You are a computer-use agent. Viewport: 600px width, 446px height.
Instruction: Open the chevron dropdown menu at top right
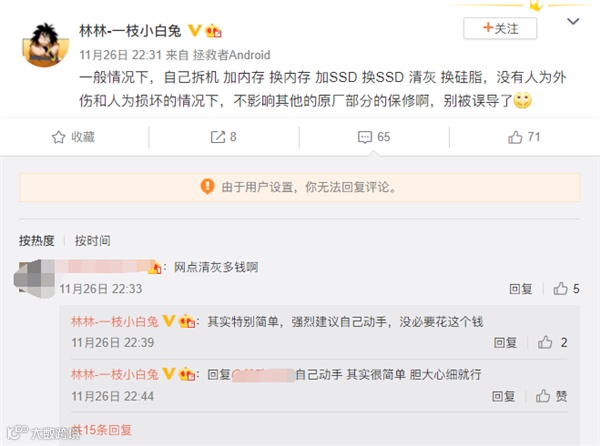[x=573, y=21]
